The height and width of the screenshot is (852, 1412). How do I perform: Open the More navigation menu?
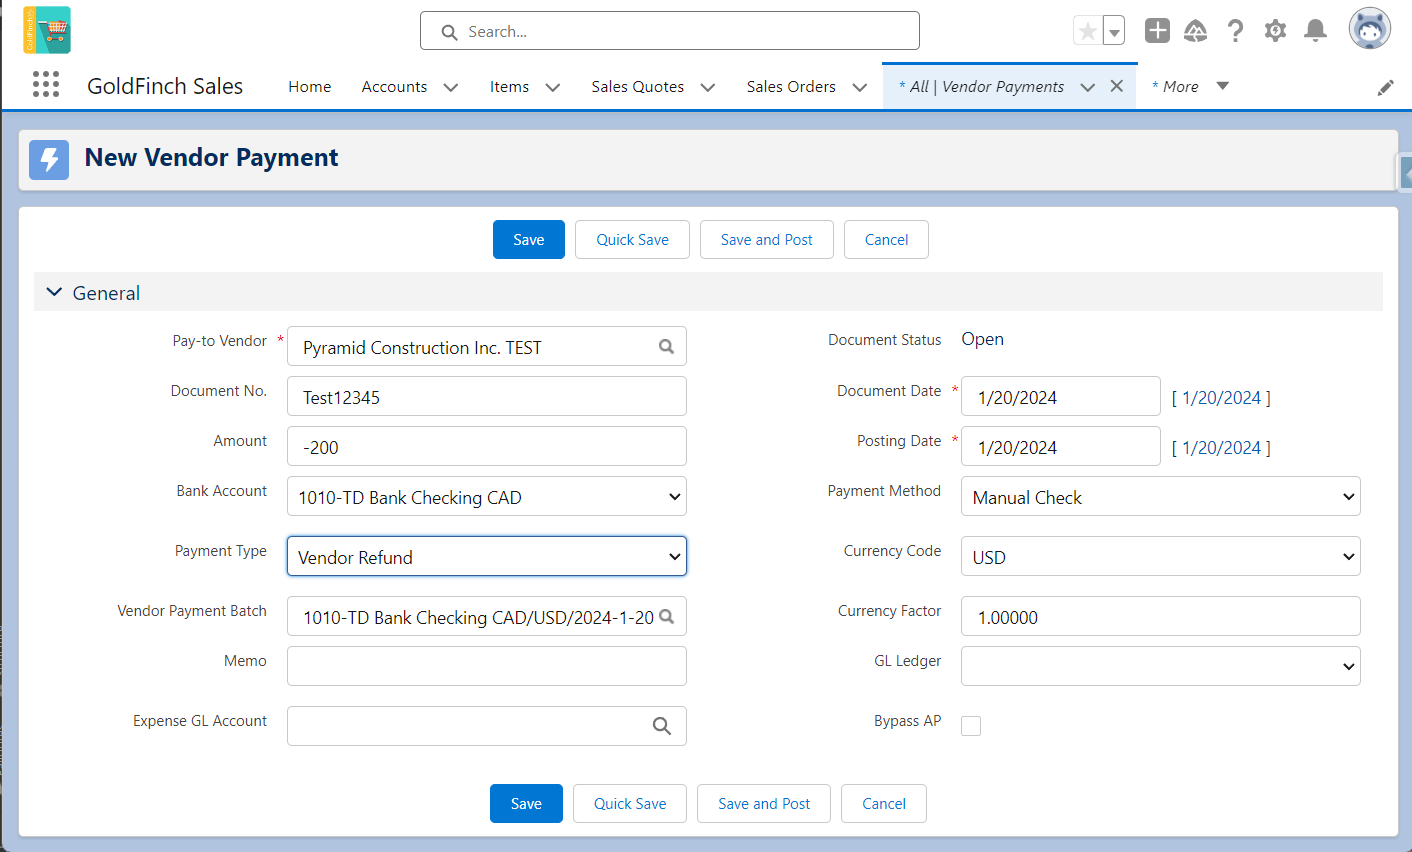point(1190,87)
